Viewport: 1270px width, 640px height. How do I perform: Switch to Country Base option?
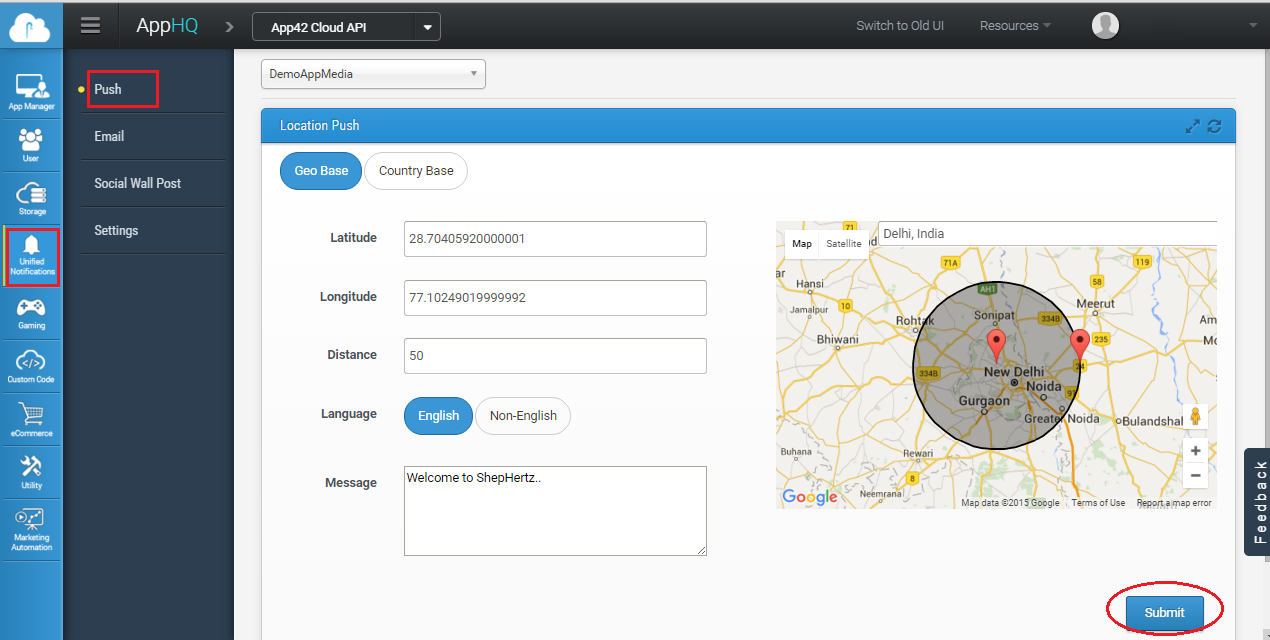416,171
